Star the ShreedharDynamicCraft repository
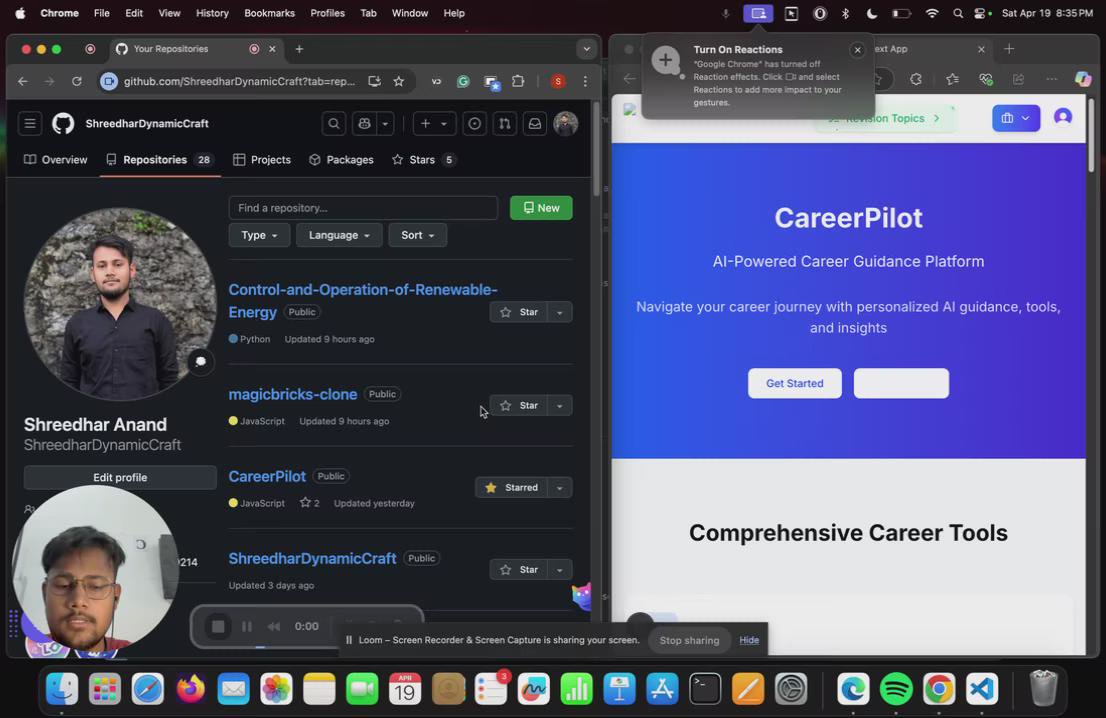The width and height of the screenshot is (1106, 718). pyautogui.click(x=518, y=569)
